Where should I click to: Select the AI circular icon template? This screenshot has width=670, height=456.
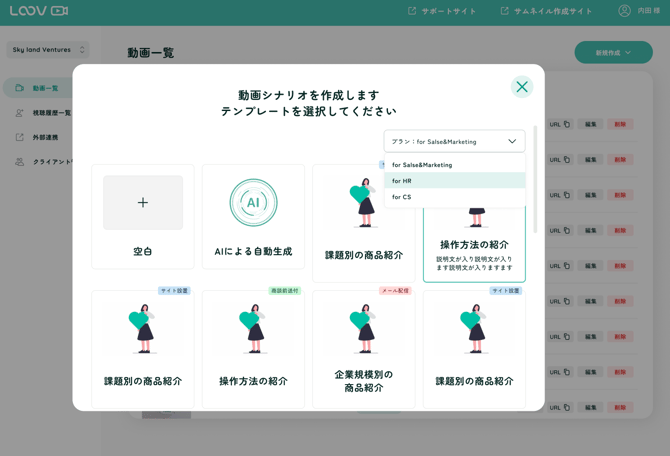253,203
